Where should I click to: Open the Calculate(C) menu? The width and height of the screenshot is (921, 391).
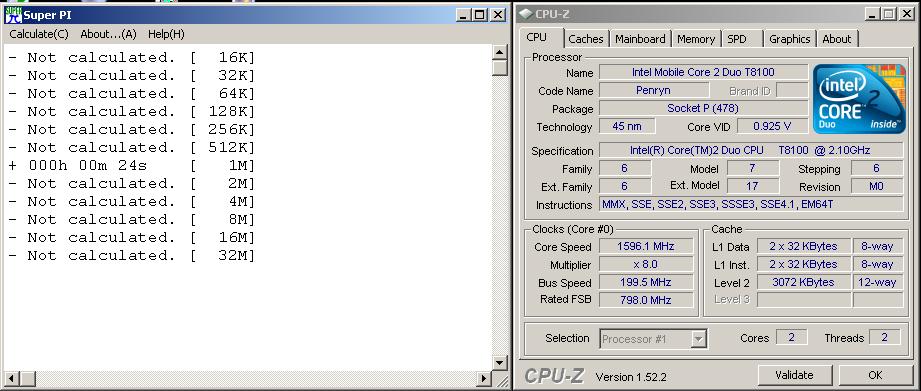coord(39,34)
